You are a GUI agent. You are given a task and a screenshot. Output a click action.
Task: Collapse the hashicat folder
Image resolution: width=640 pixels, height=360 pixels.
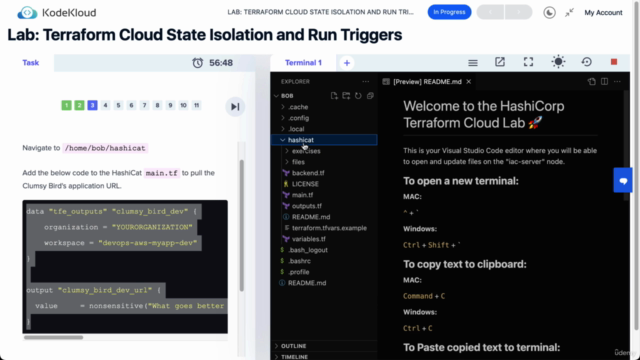[324, 140]
